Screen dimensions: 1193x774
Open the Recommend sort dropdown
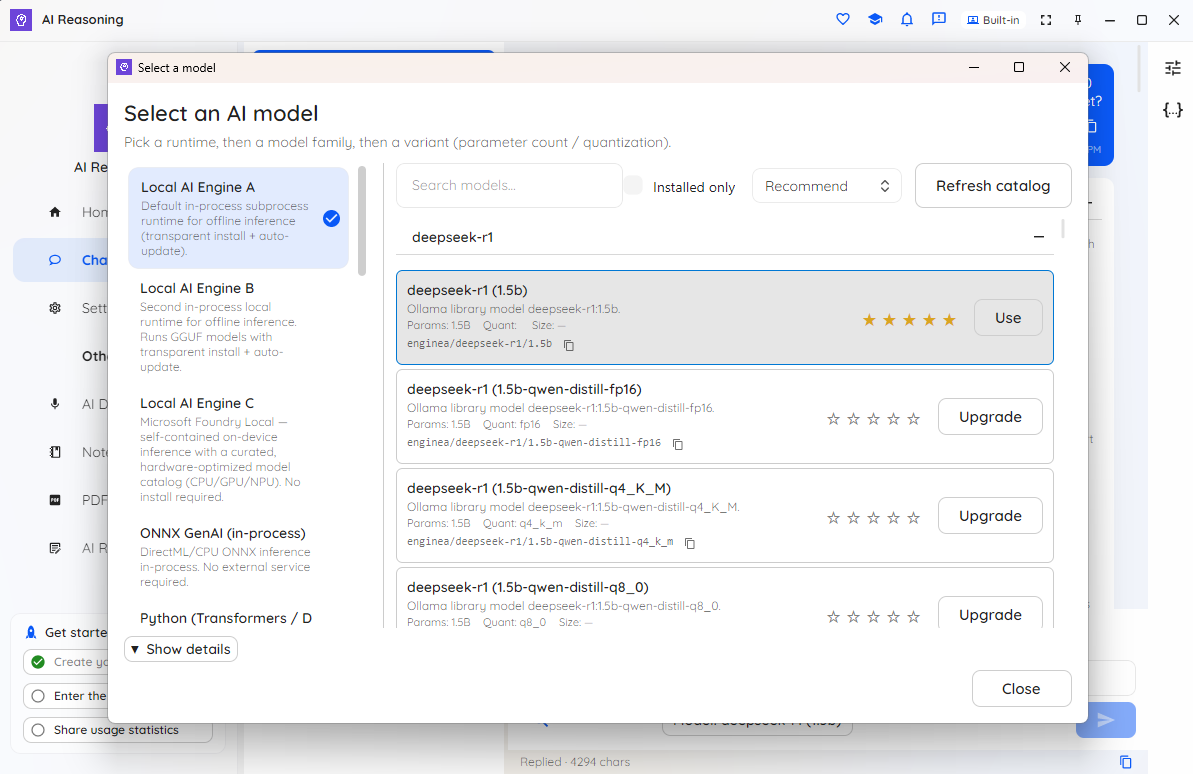tap(826, 186)
